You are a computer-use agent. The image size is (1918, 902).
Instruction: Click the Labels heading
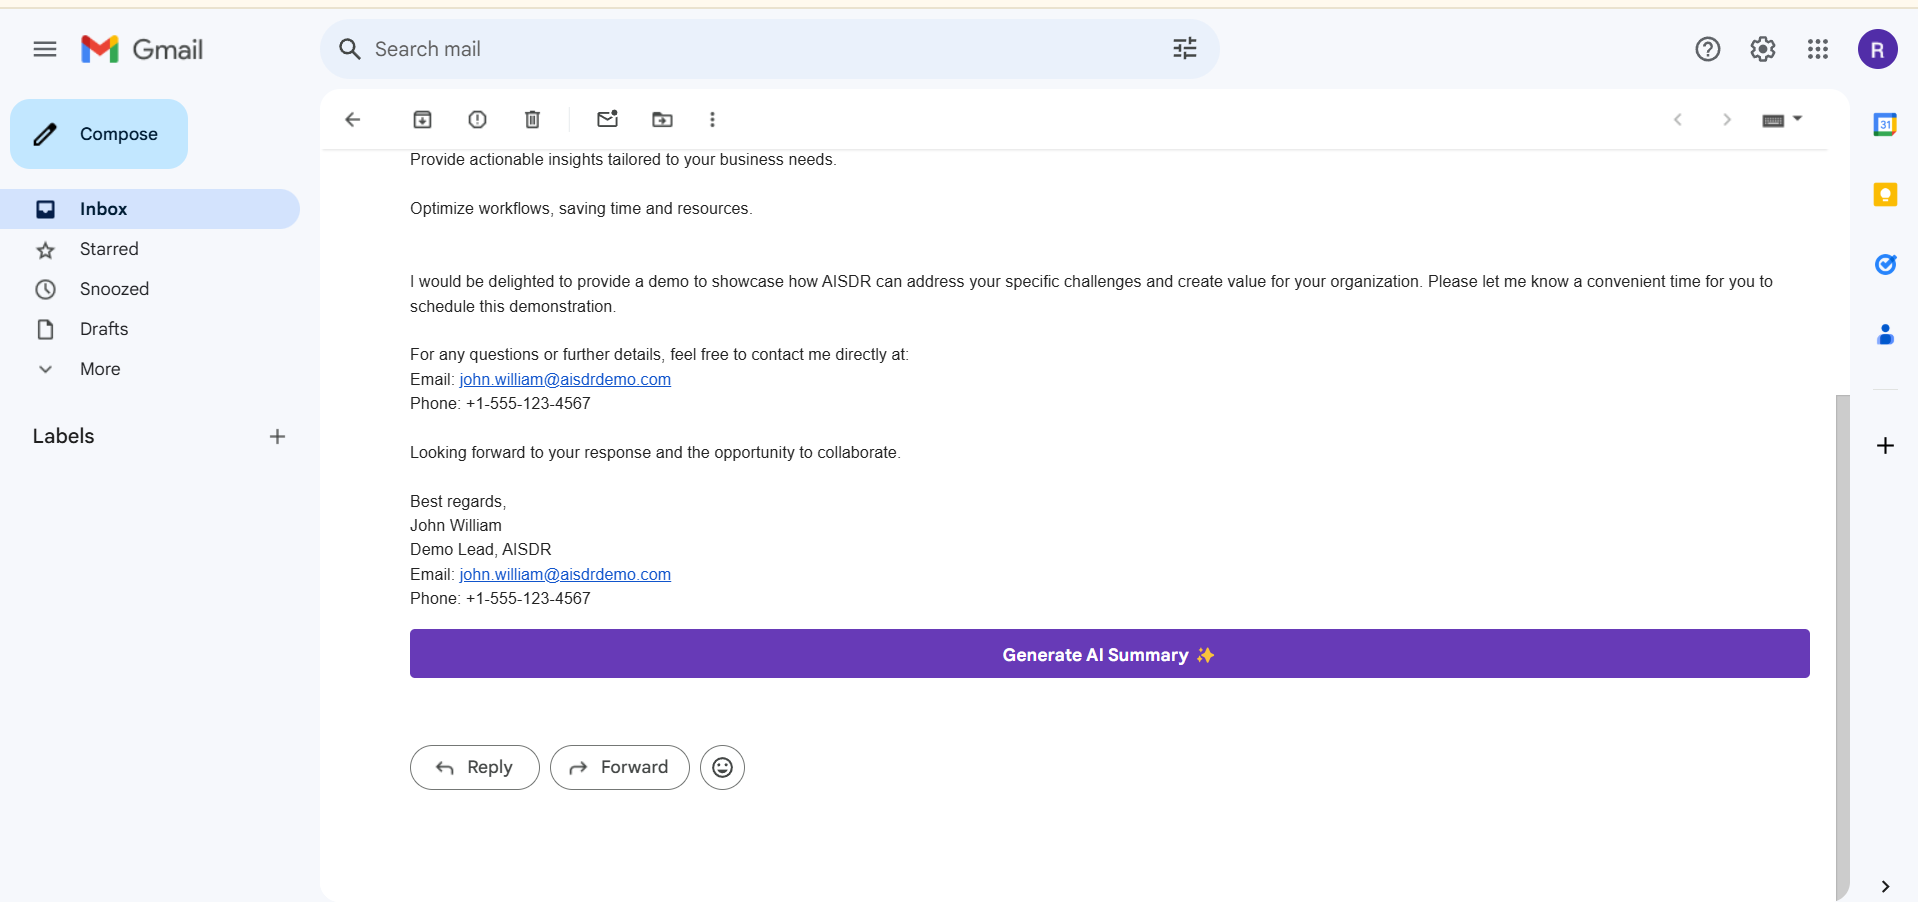(63, 436)
